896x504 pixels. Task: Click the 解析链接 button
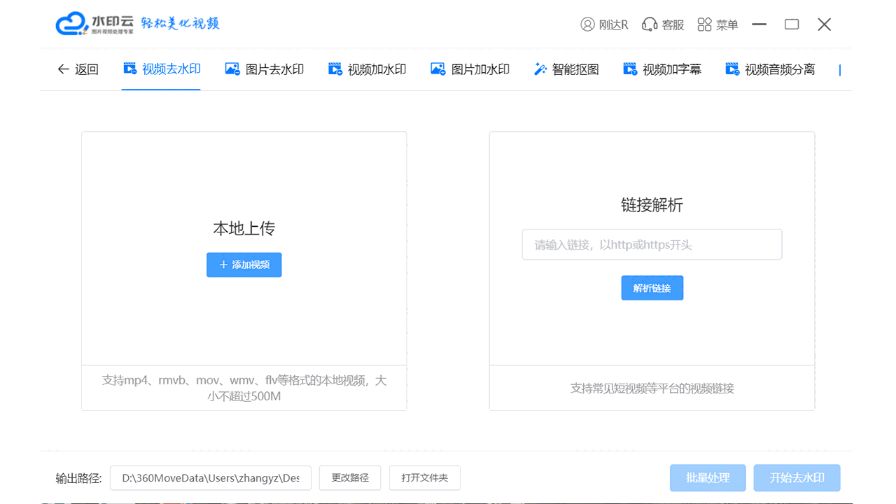[652, 288]
